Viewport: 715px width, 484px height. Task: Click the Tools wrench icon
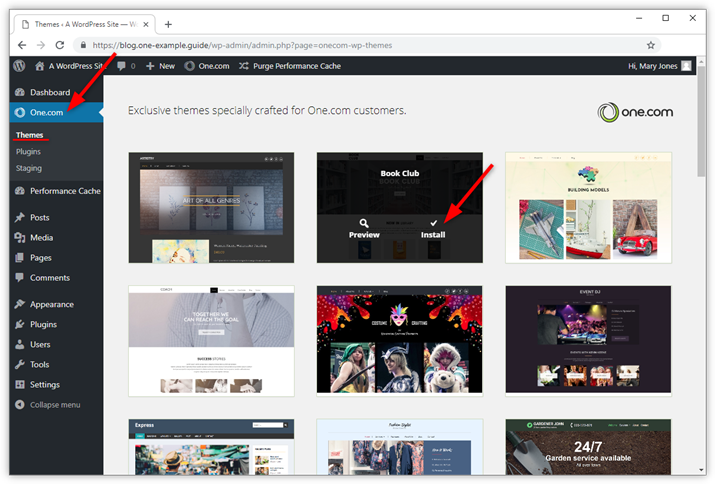pyautogui.click(x=20, y=364)
